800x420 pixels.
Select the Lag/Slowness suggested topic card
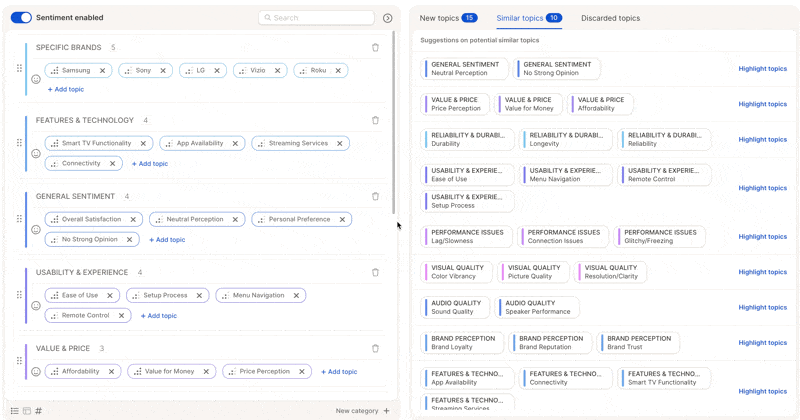(x=468, y=237)
